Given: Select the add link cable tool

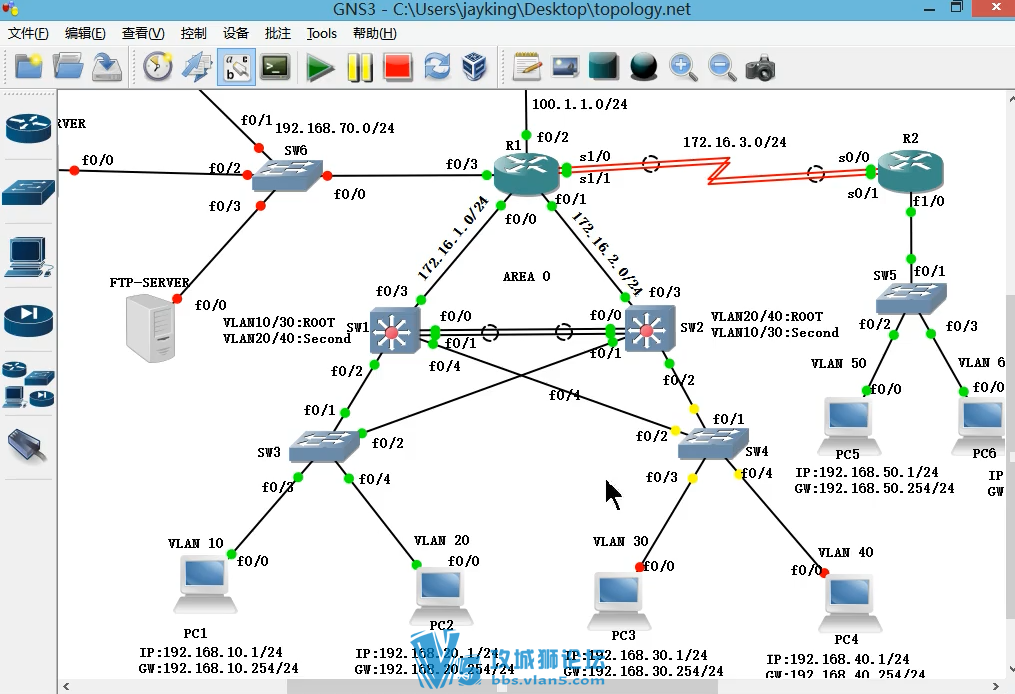Looking at the screenshot, I should [28, 447].
